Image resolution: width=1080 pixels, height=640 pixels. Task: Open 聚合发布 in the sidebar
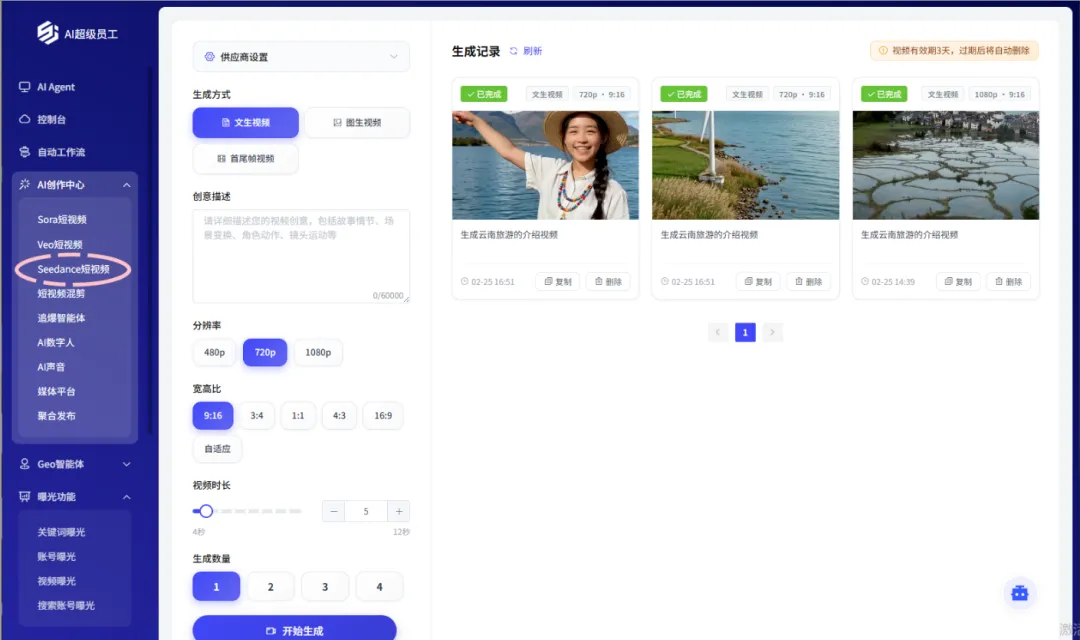(x=56, y=415)
